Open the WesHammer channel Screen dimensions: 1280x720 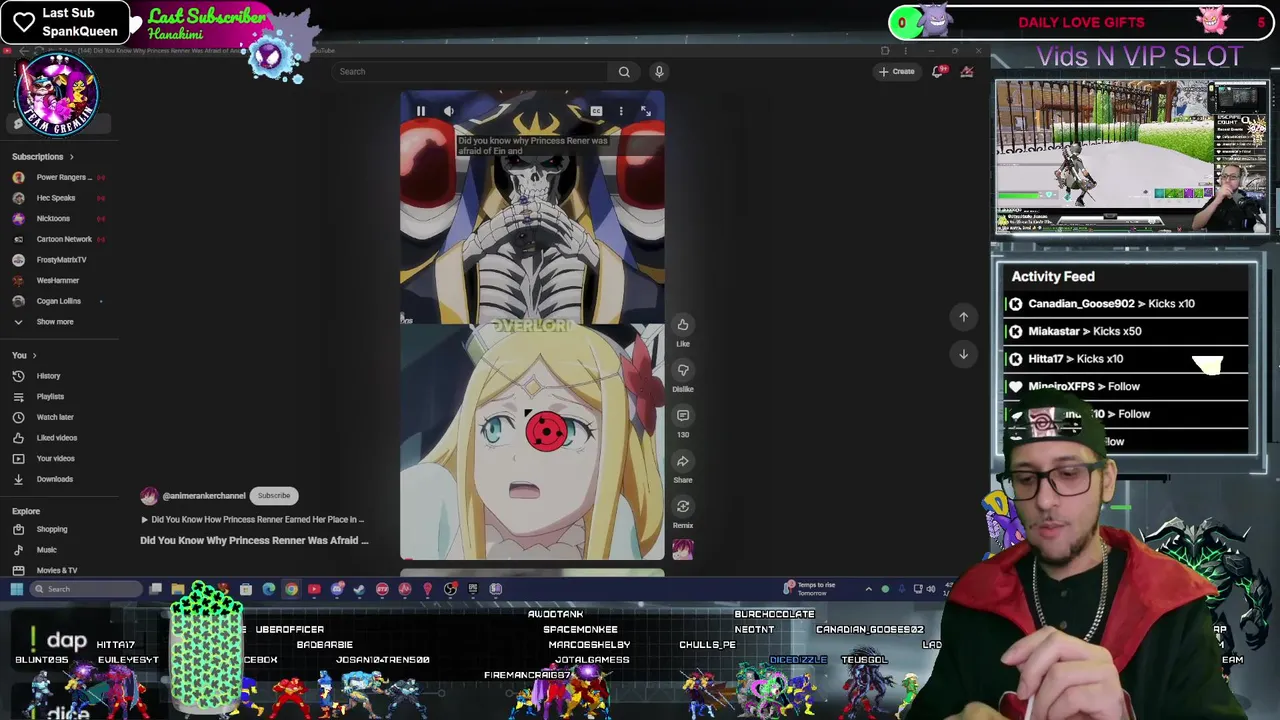(x=58, y=280)
